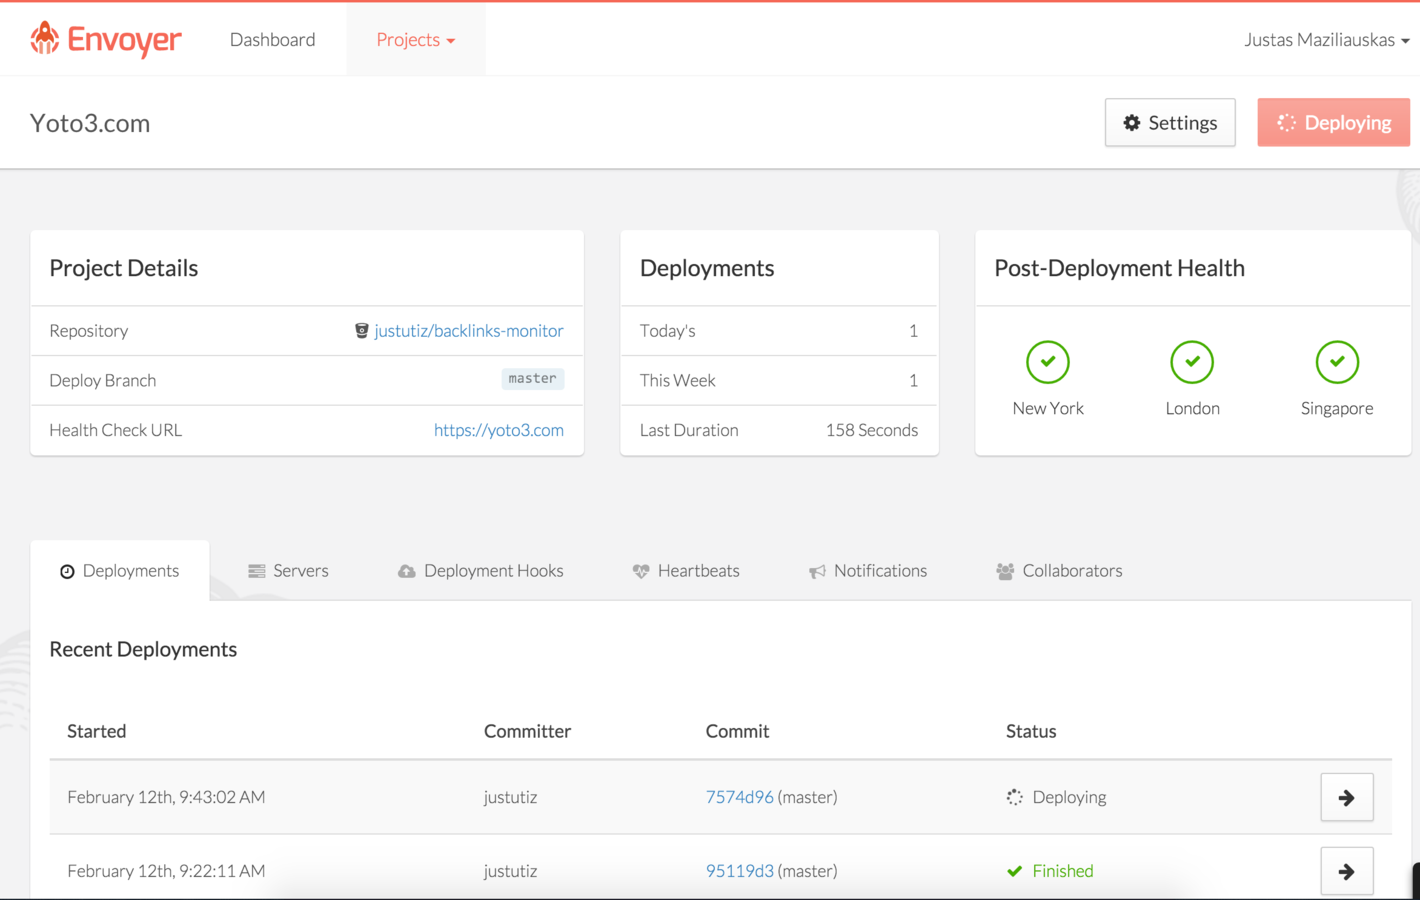
Task: Click the Post-Deployment Health heading
Action: click(1119, 268)
